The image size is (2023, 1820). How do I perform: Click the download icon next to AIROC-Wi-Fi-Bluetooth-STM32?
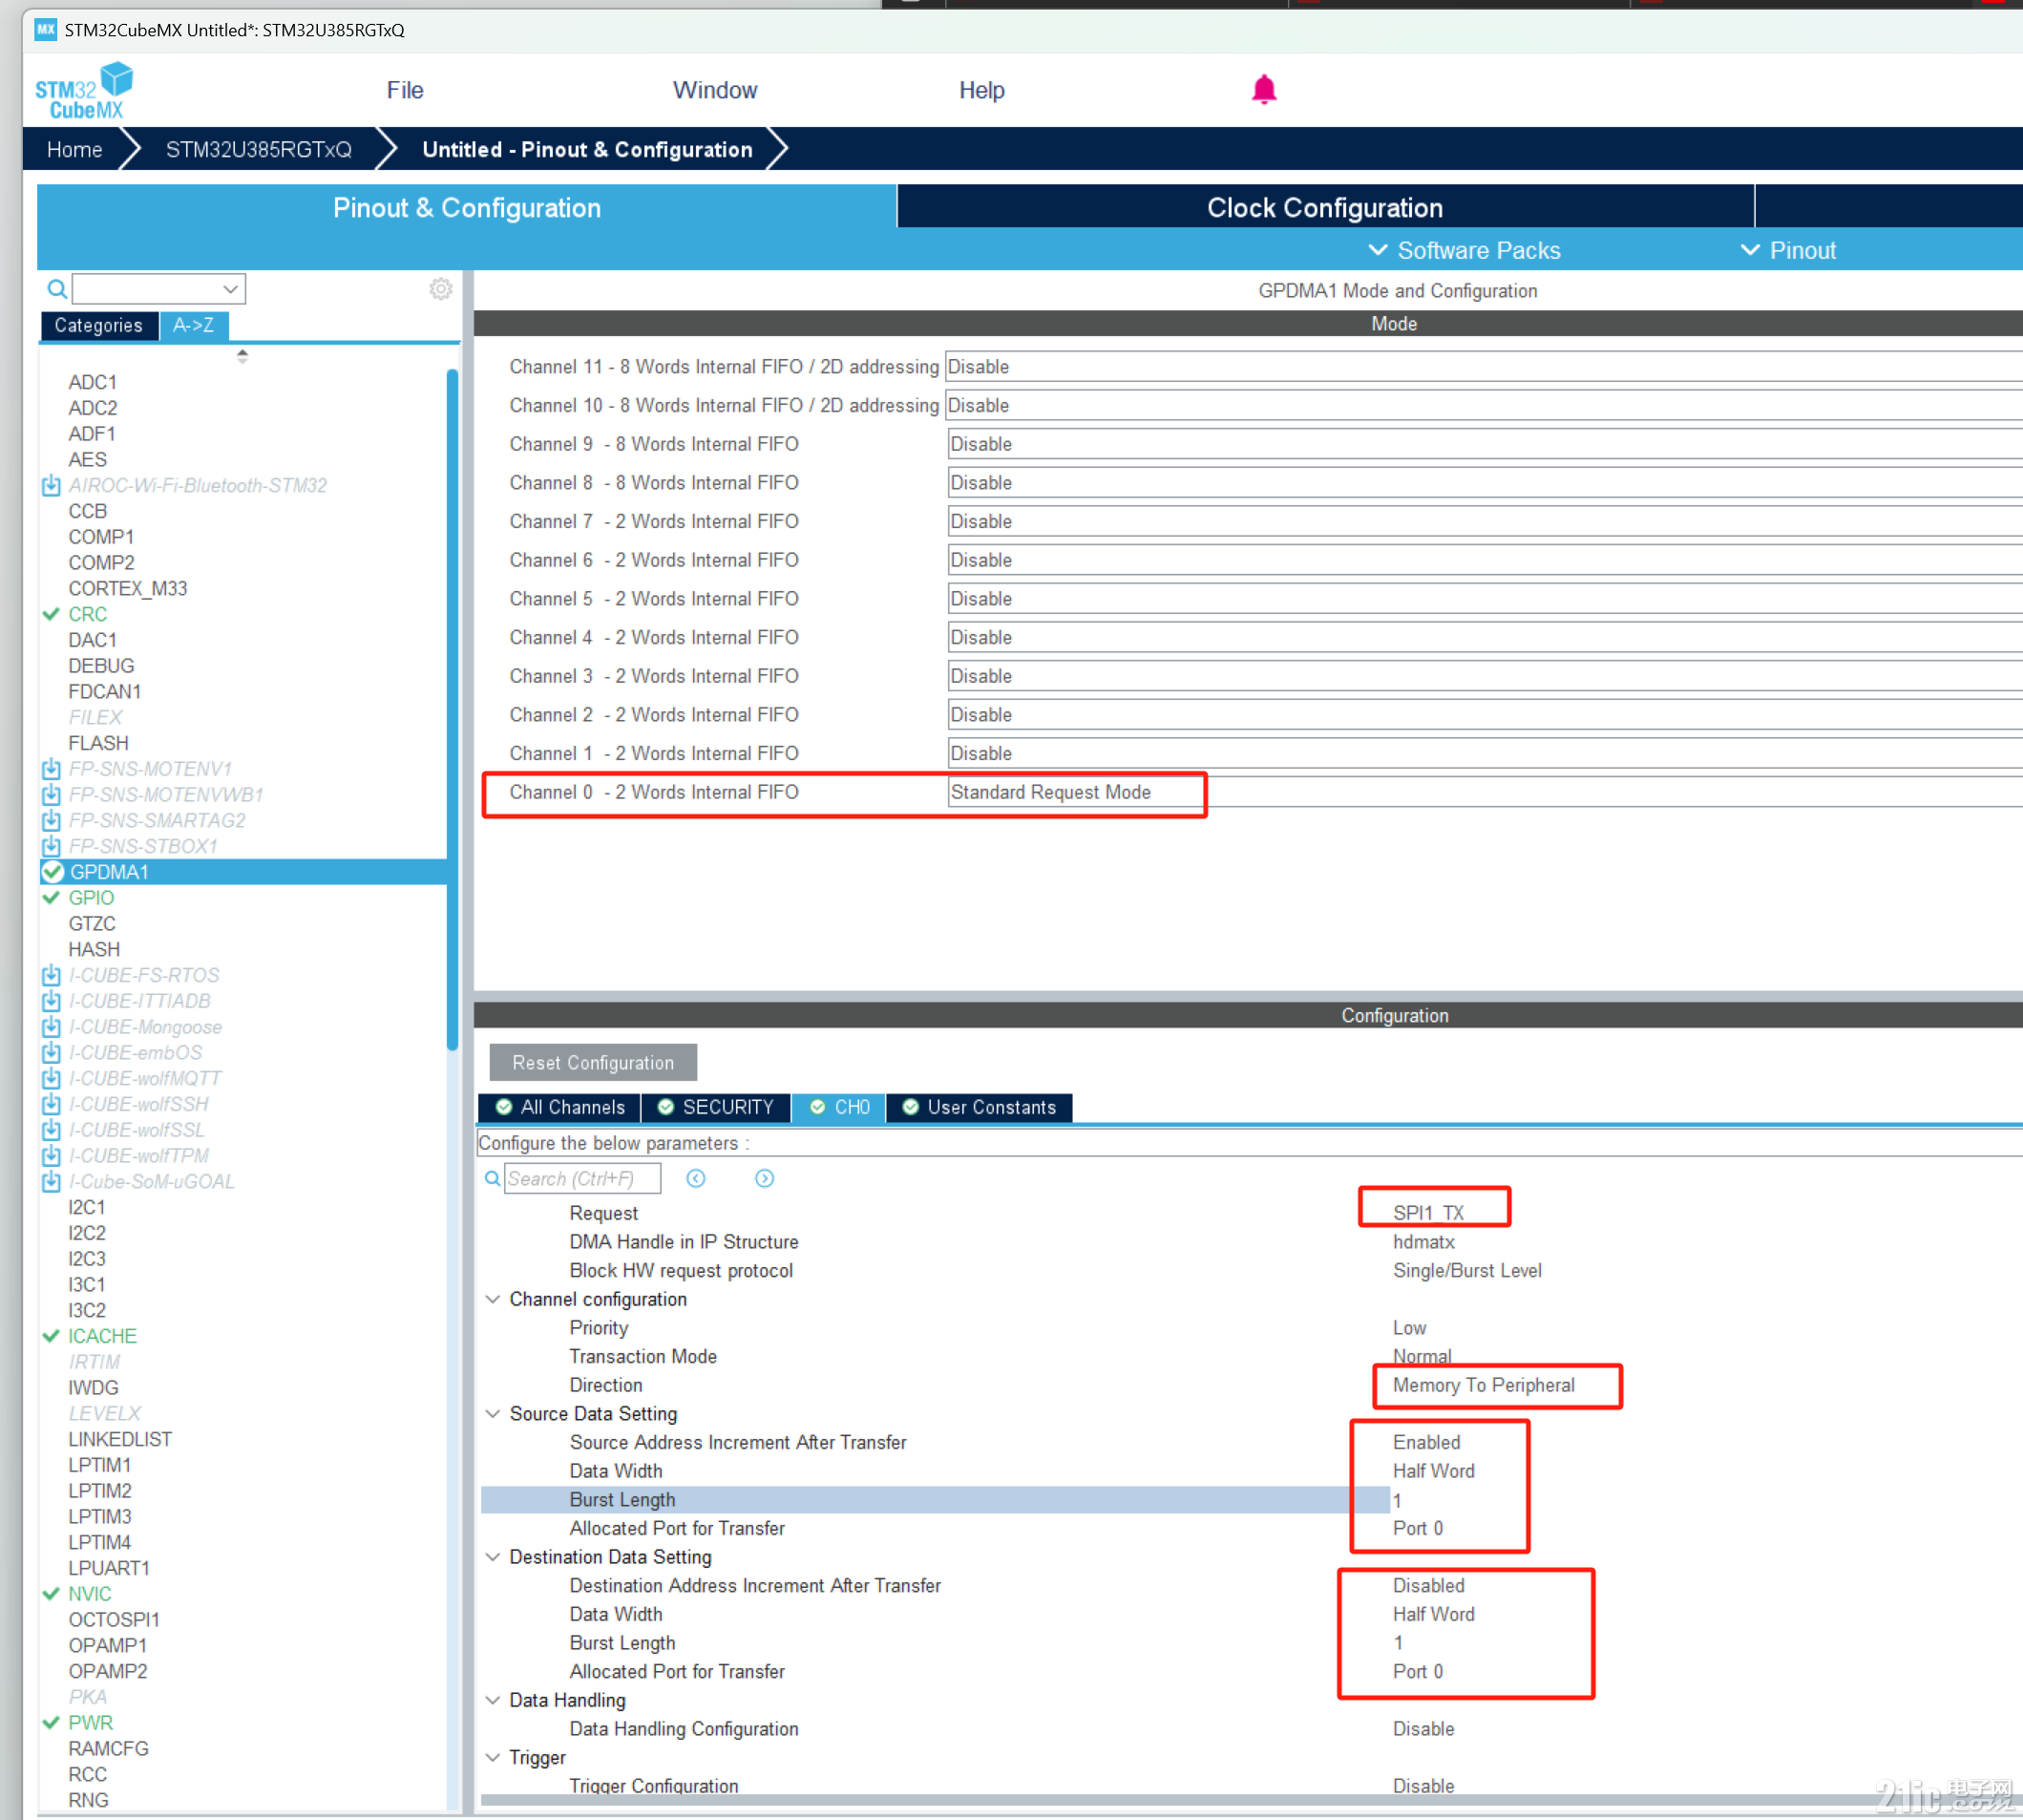51,485
